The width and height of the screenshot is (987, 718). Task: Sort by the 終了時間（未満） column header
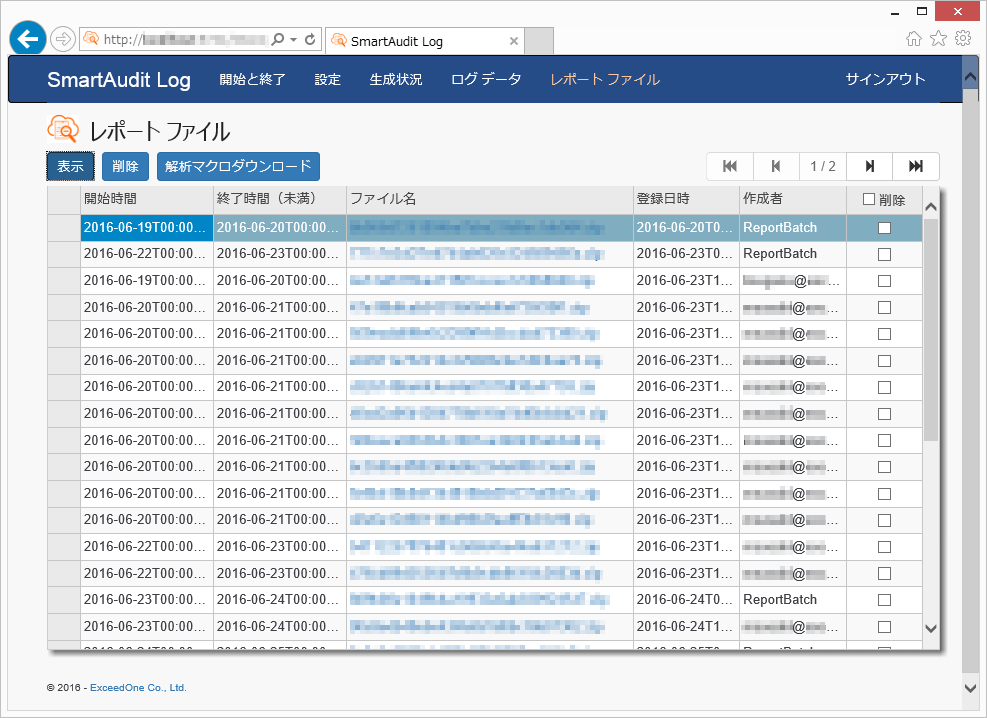pyautogui.click(x=280, y=199)
